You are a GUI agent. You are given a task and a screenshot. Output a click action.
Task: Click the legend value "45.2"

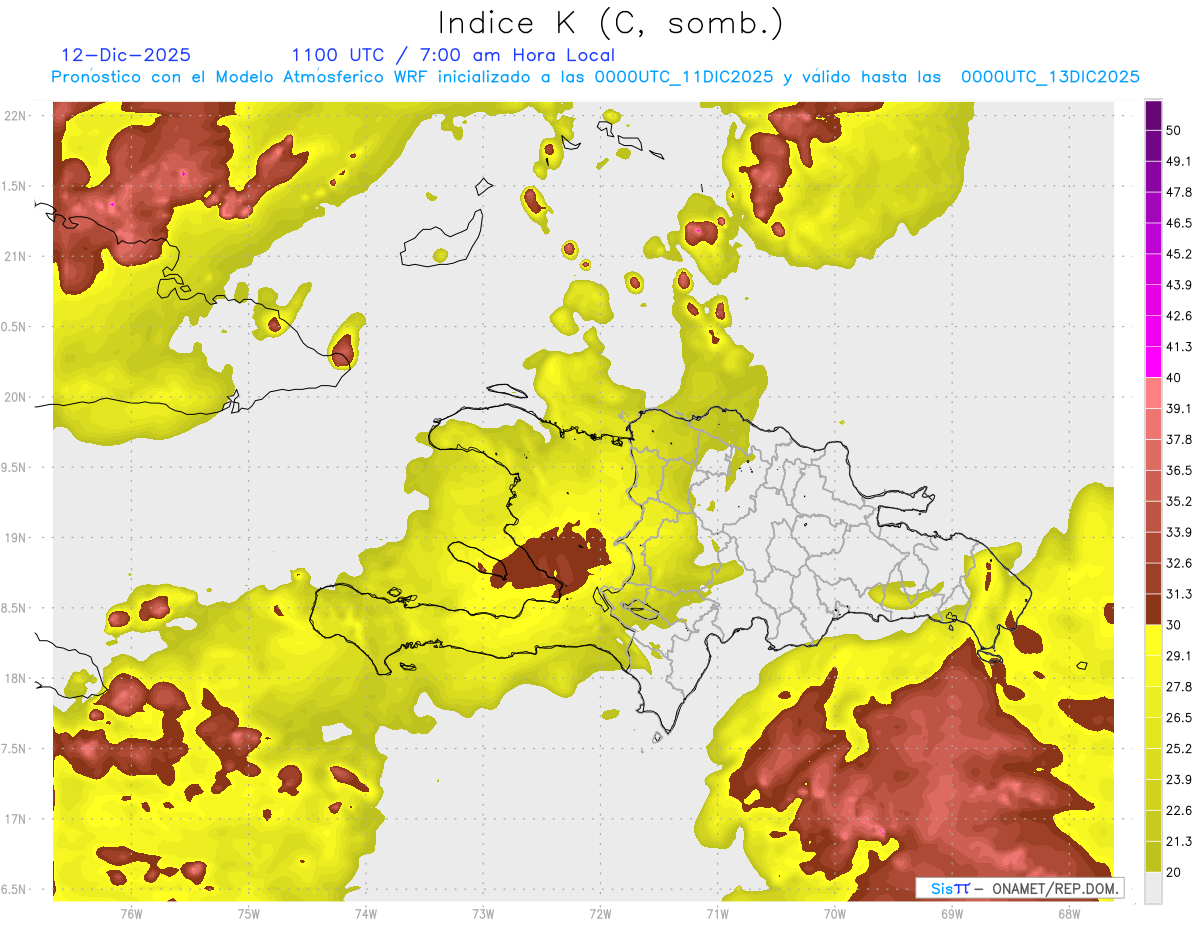[x=1179, y=254]
